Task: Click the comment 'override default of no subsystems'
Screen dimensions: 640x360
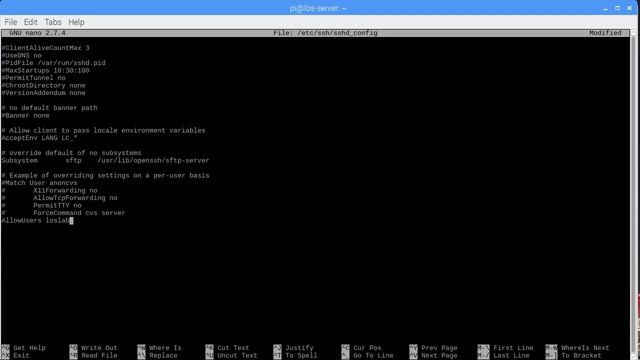Action: (x=71, y=153)
